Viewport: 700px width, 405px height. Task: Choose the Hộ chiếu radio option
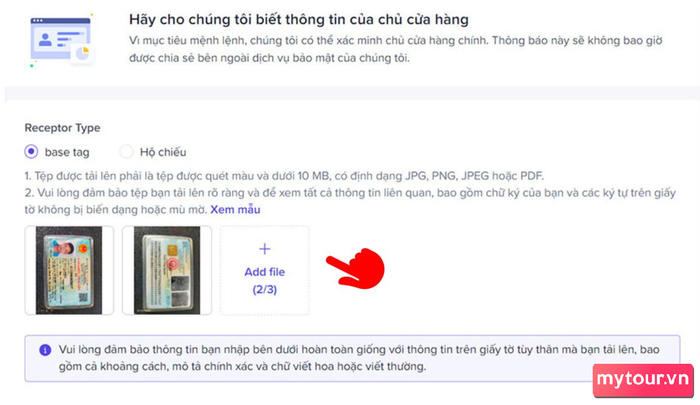click(x=126, y=152)
